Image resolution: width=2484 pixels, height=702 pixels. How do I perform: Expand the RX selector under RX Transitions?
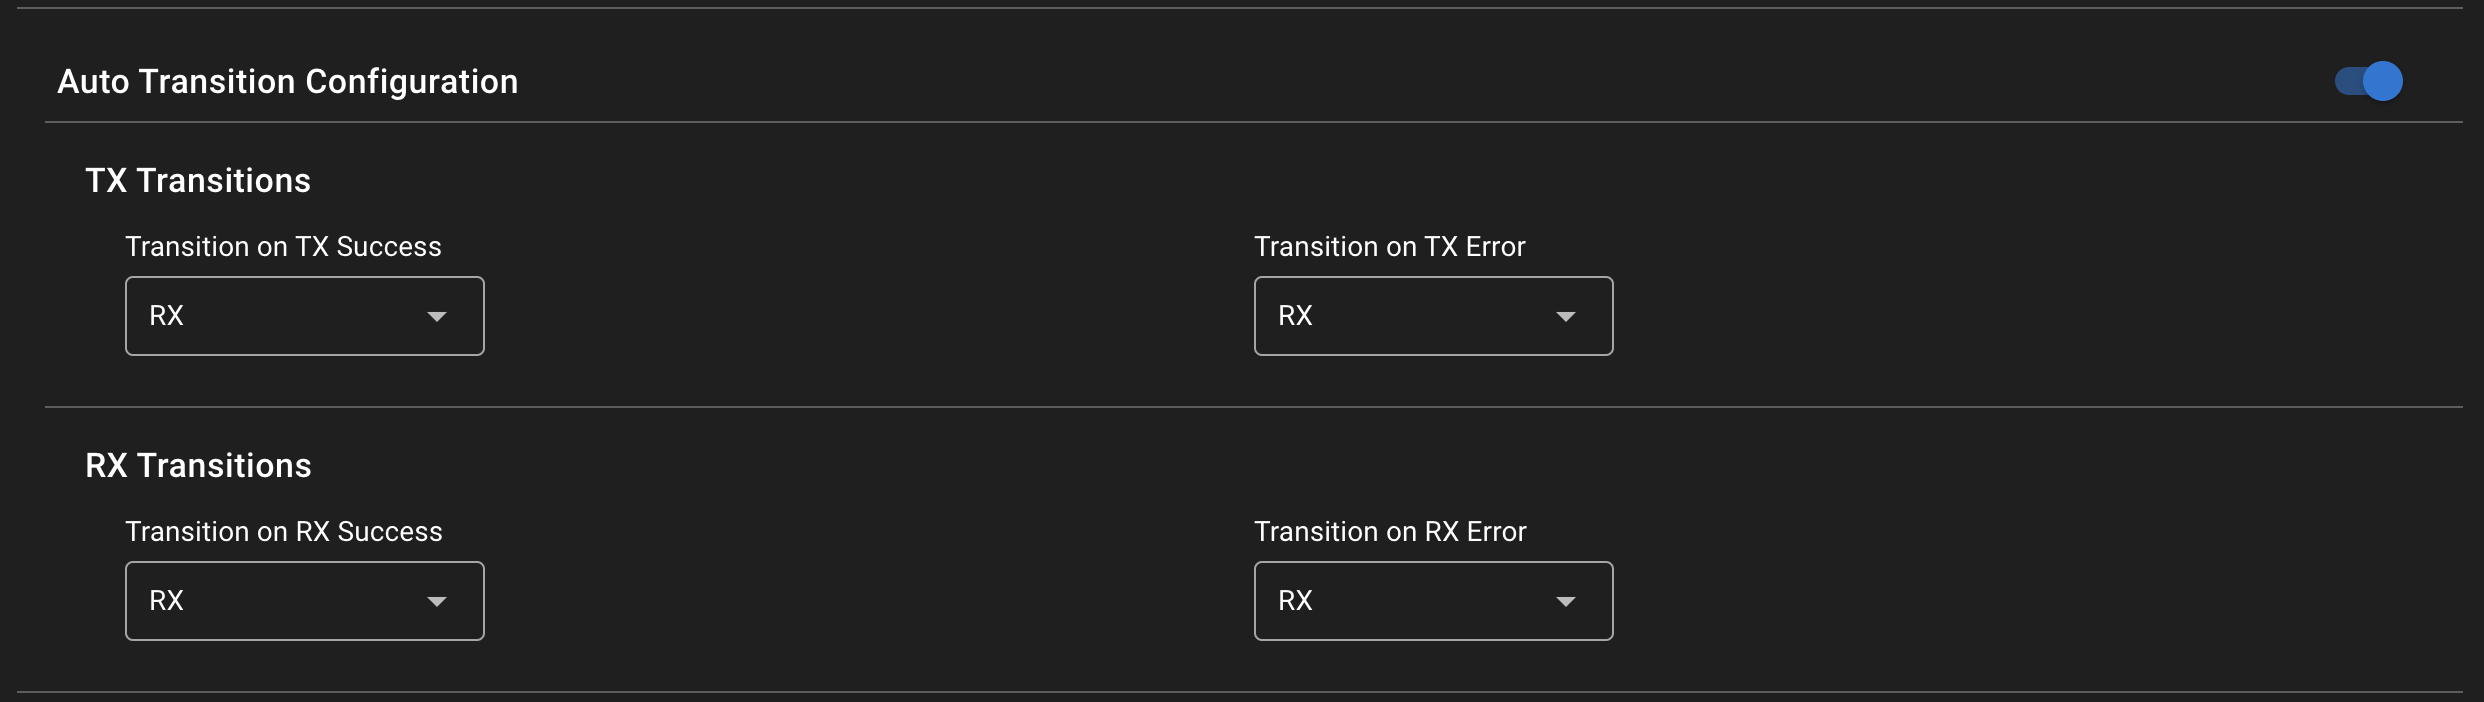tap(304, 601)
